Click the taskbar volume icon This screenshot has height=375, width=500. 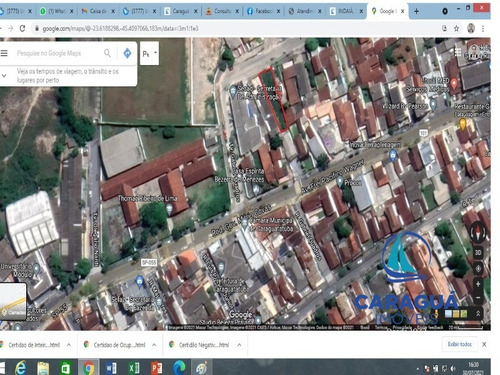[x=453, y=368]
